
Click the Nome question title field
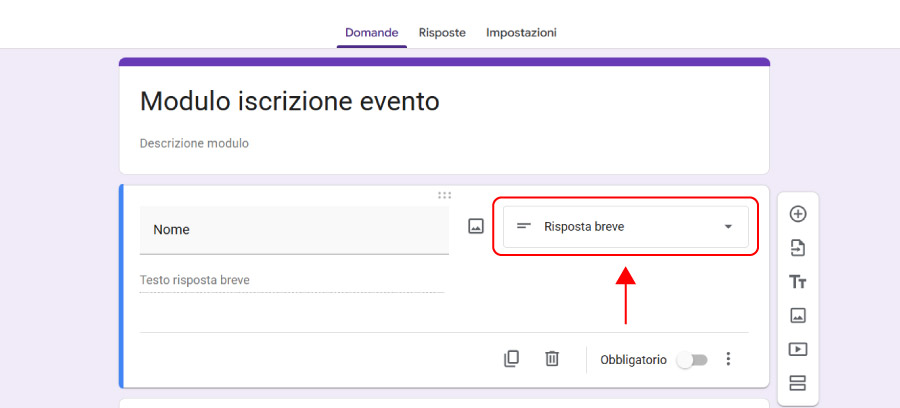point(294,230)
